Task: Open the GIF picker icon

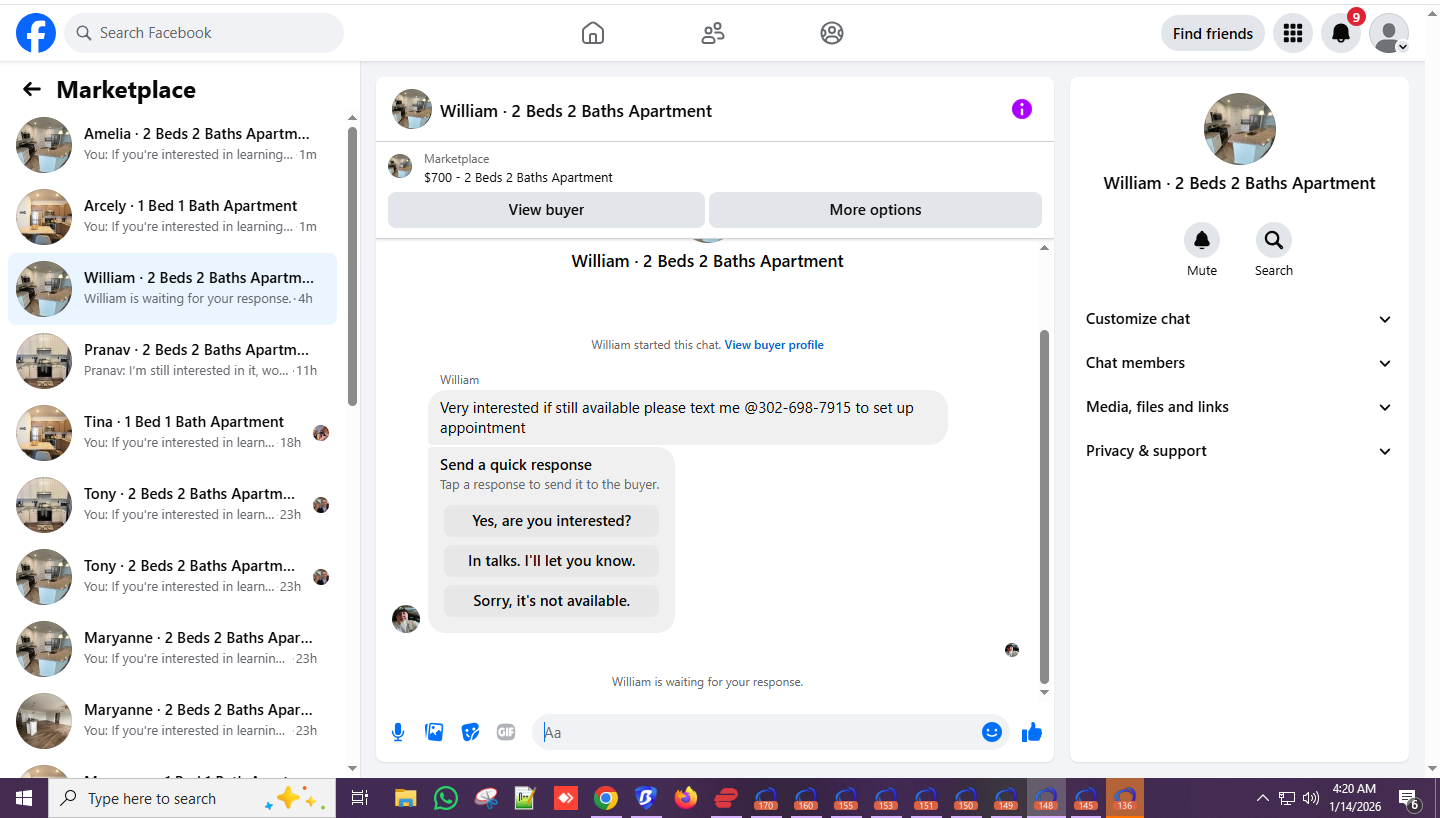Action: pos(506,732)
